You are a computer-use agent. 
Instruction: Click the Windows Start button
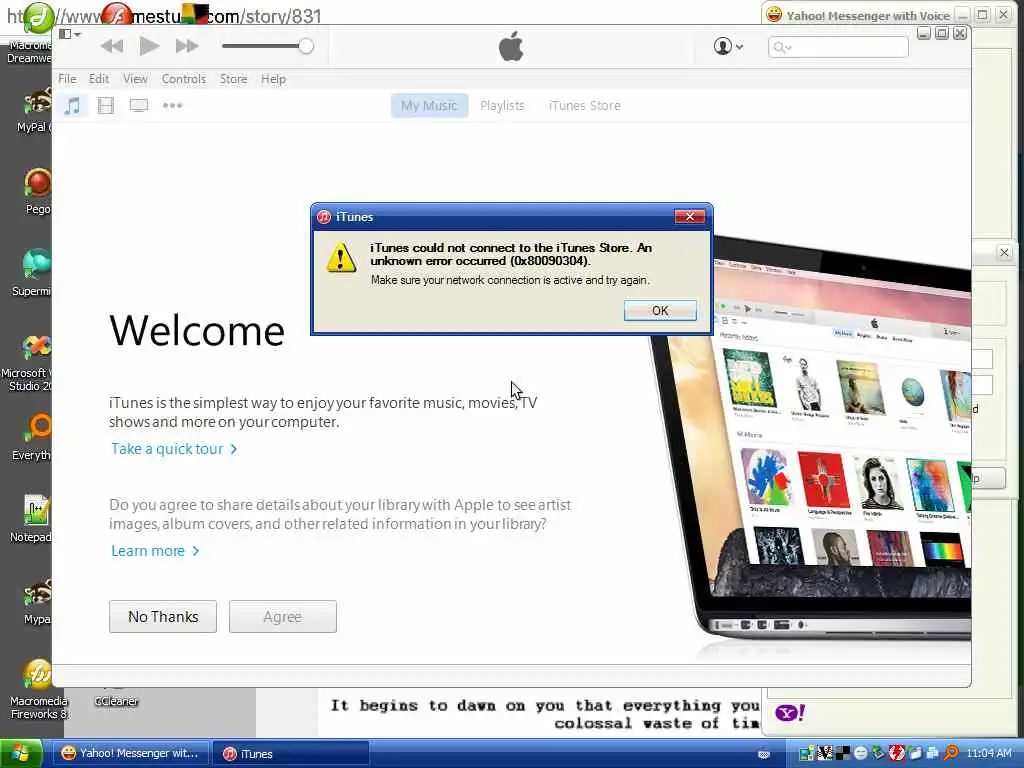(21, 754)
